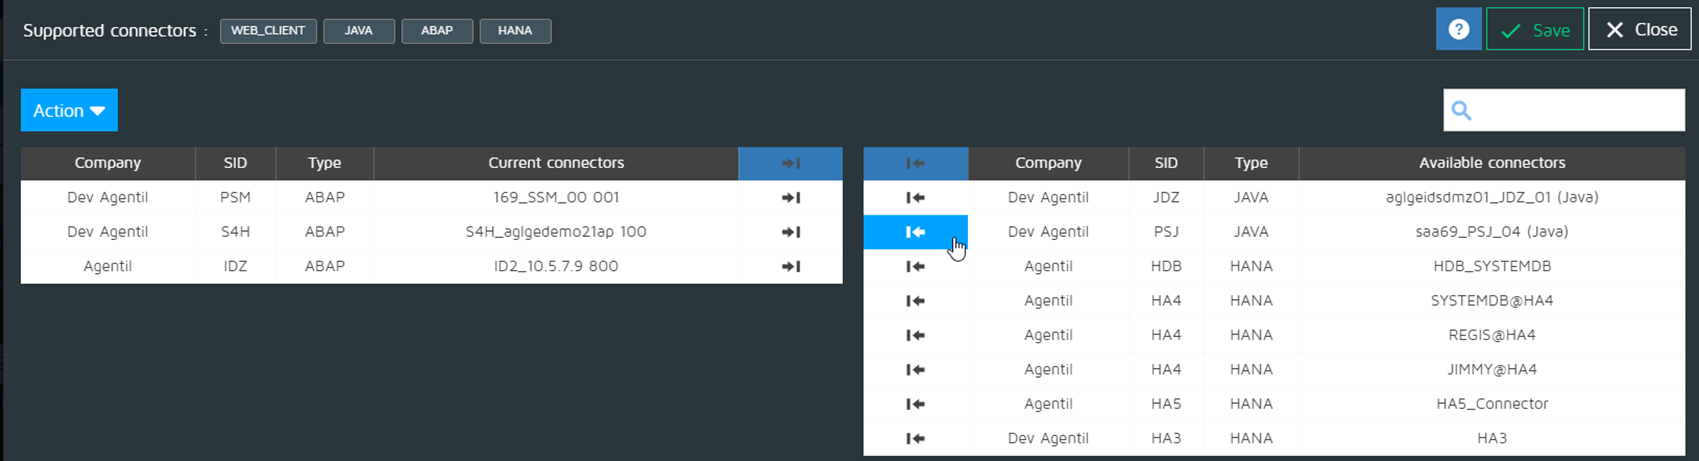Click the remove-all arrow in current connectors header
This screenshot has width=1699, height=461.
click(x=790, y=163)
